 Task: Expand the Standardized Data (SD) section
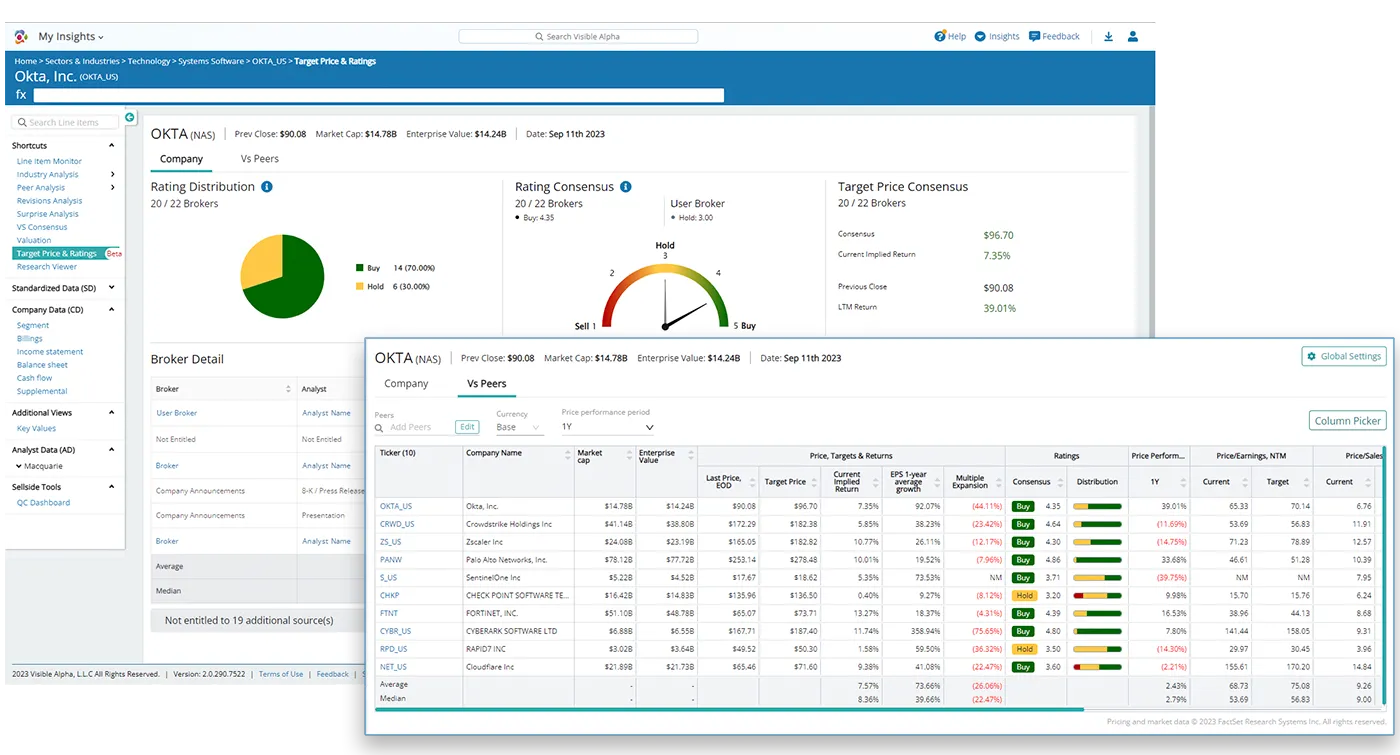(x=112, y=288)
